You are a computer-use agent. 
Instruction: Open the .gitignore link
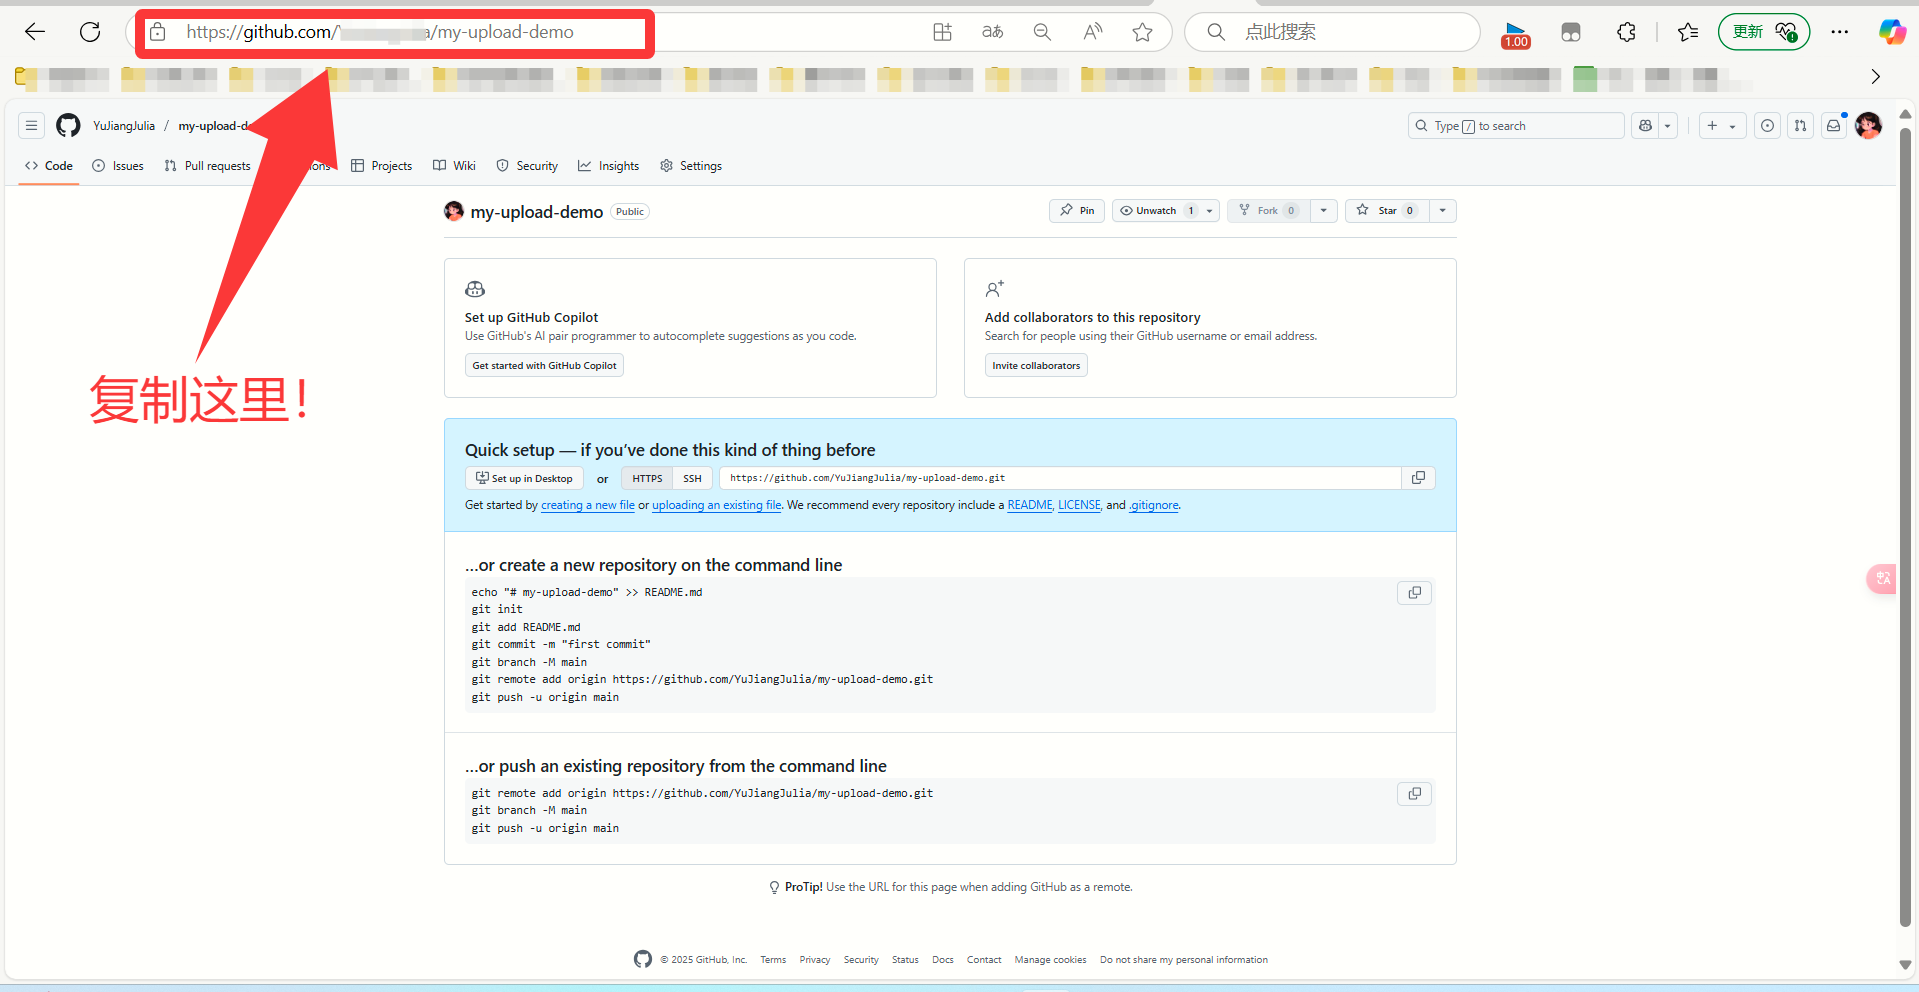(1154, 505)
